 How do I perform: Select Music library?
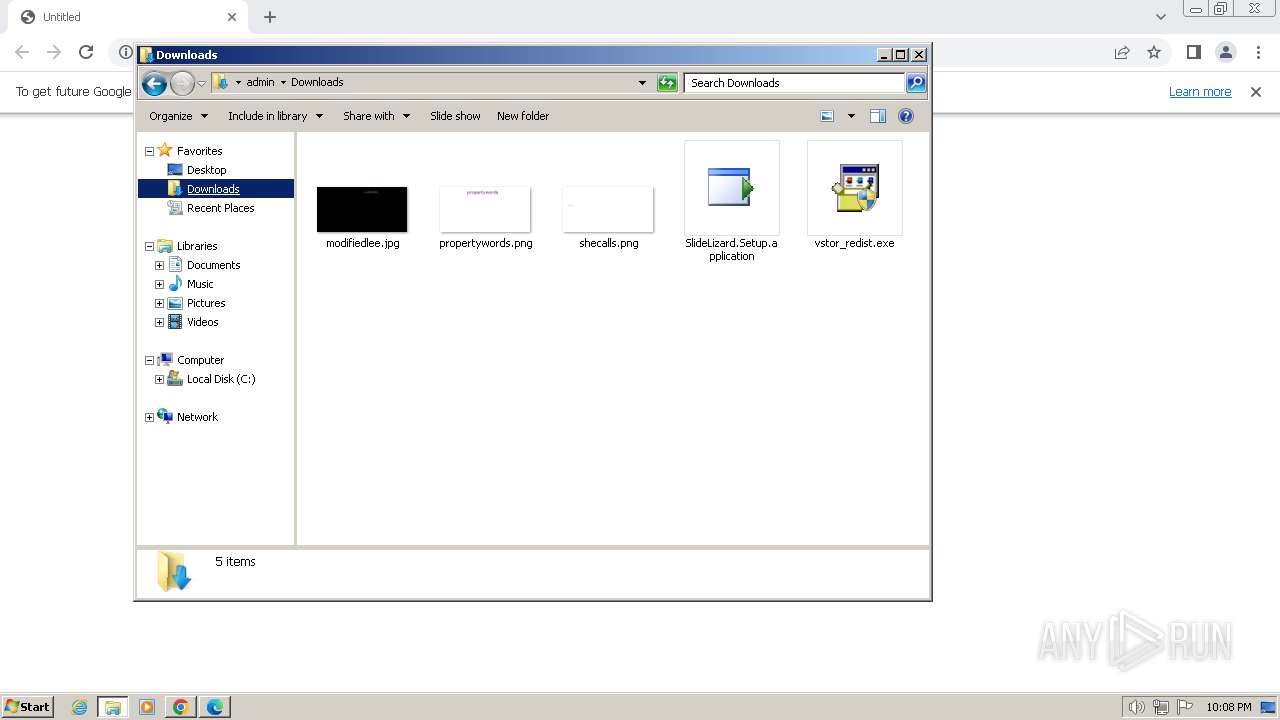[x=200, y=284]
